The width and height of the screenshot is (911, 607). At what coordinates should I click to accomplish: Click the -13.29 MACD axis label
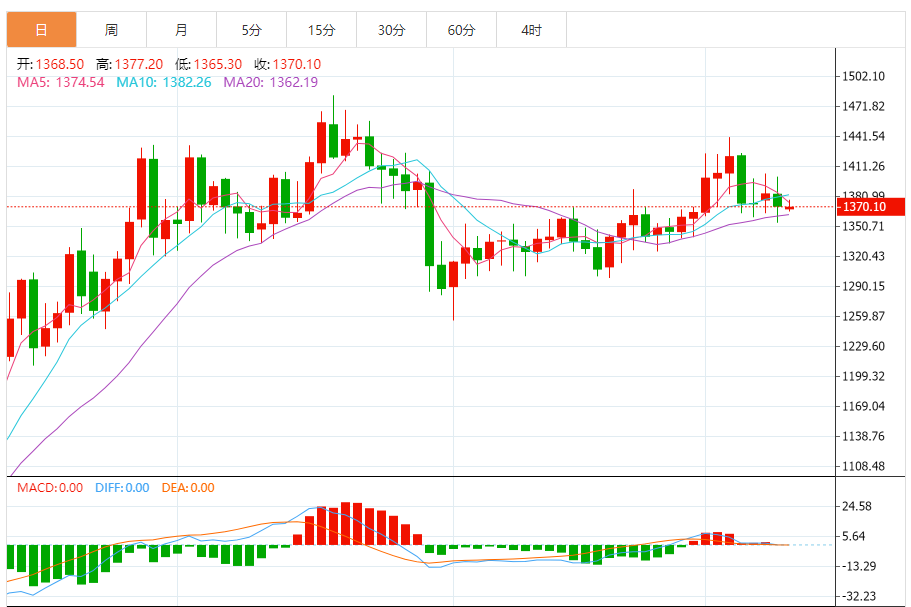point(859,566)
